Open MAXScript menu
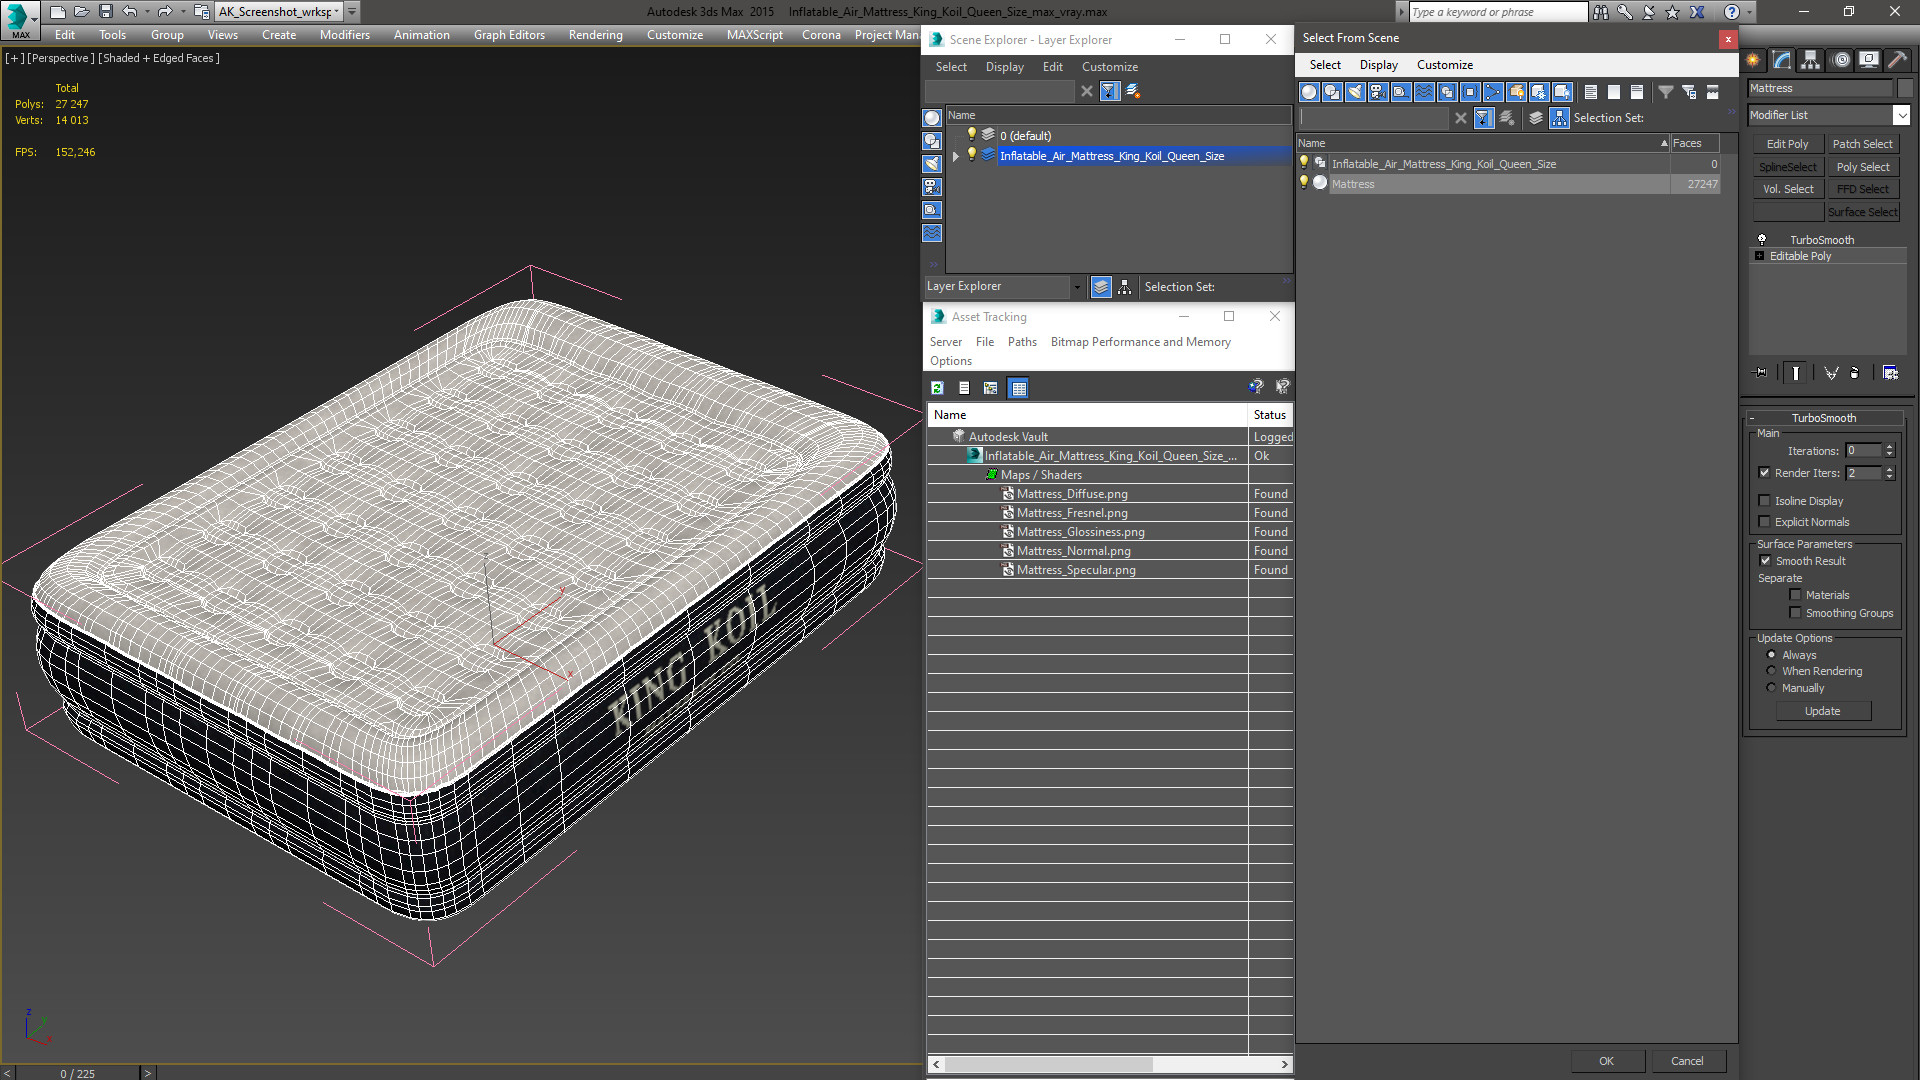The height and width of the screenshot is (1080, 1920). tap(754, 35)
